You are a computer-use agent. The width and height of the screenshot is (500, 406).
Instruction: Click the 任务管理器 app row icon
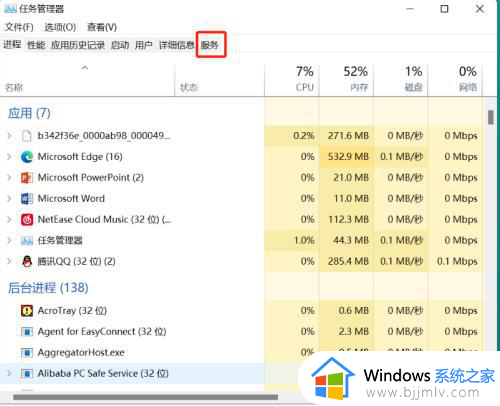point(27,241)
